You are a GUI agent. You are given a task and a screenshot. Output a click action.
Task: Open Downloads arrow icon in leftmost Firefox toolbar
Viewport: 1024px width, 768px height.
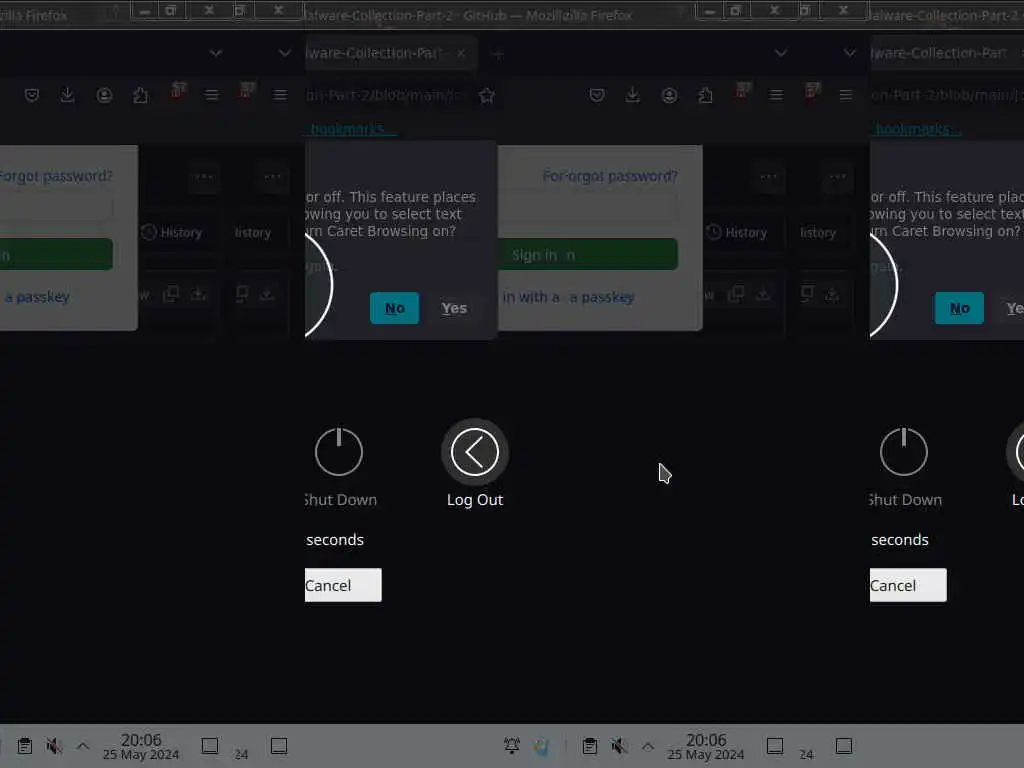pyautogui.click(x=67, y=95)
